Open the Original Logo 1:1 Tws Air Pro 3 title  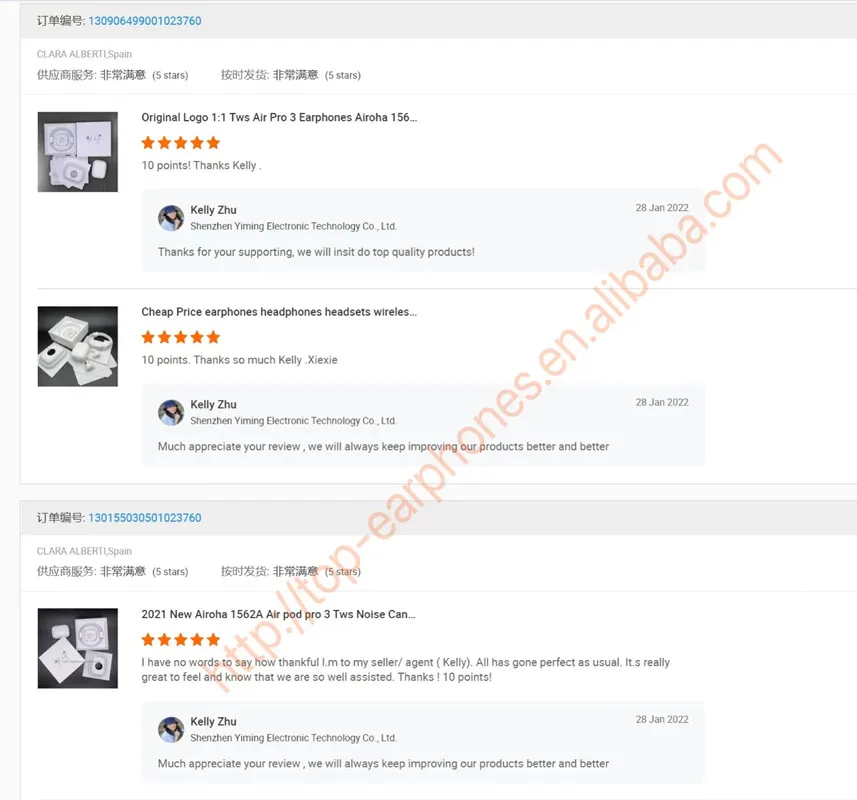tap(279, 117)
